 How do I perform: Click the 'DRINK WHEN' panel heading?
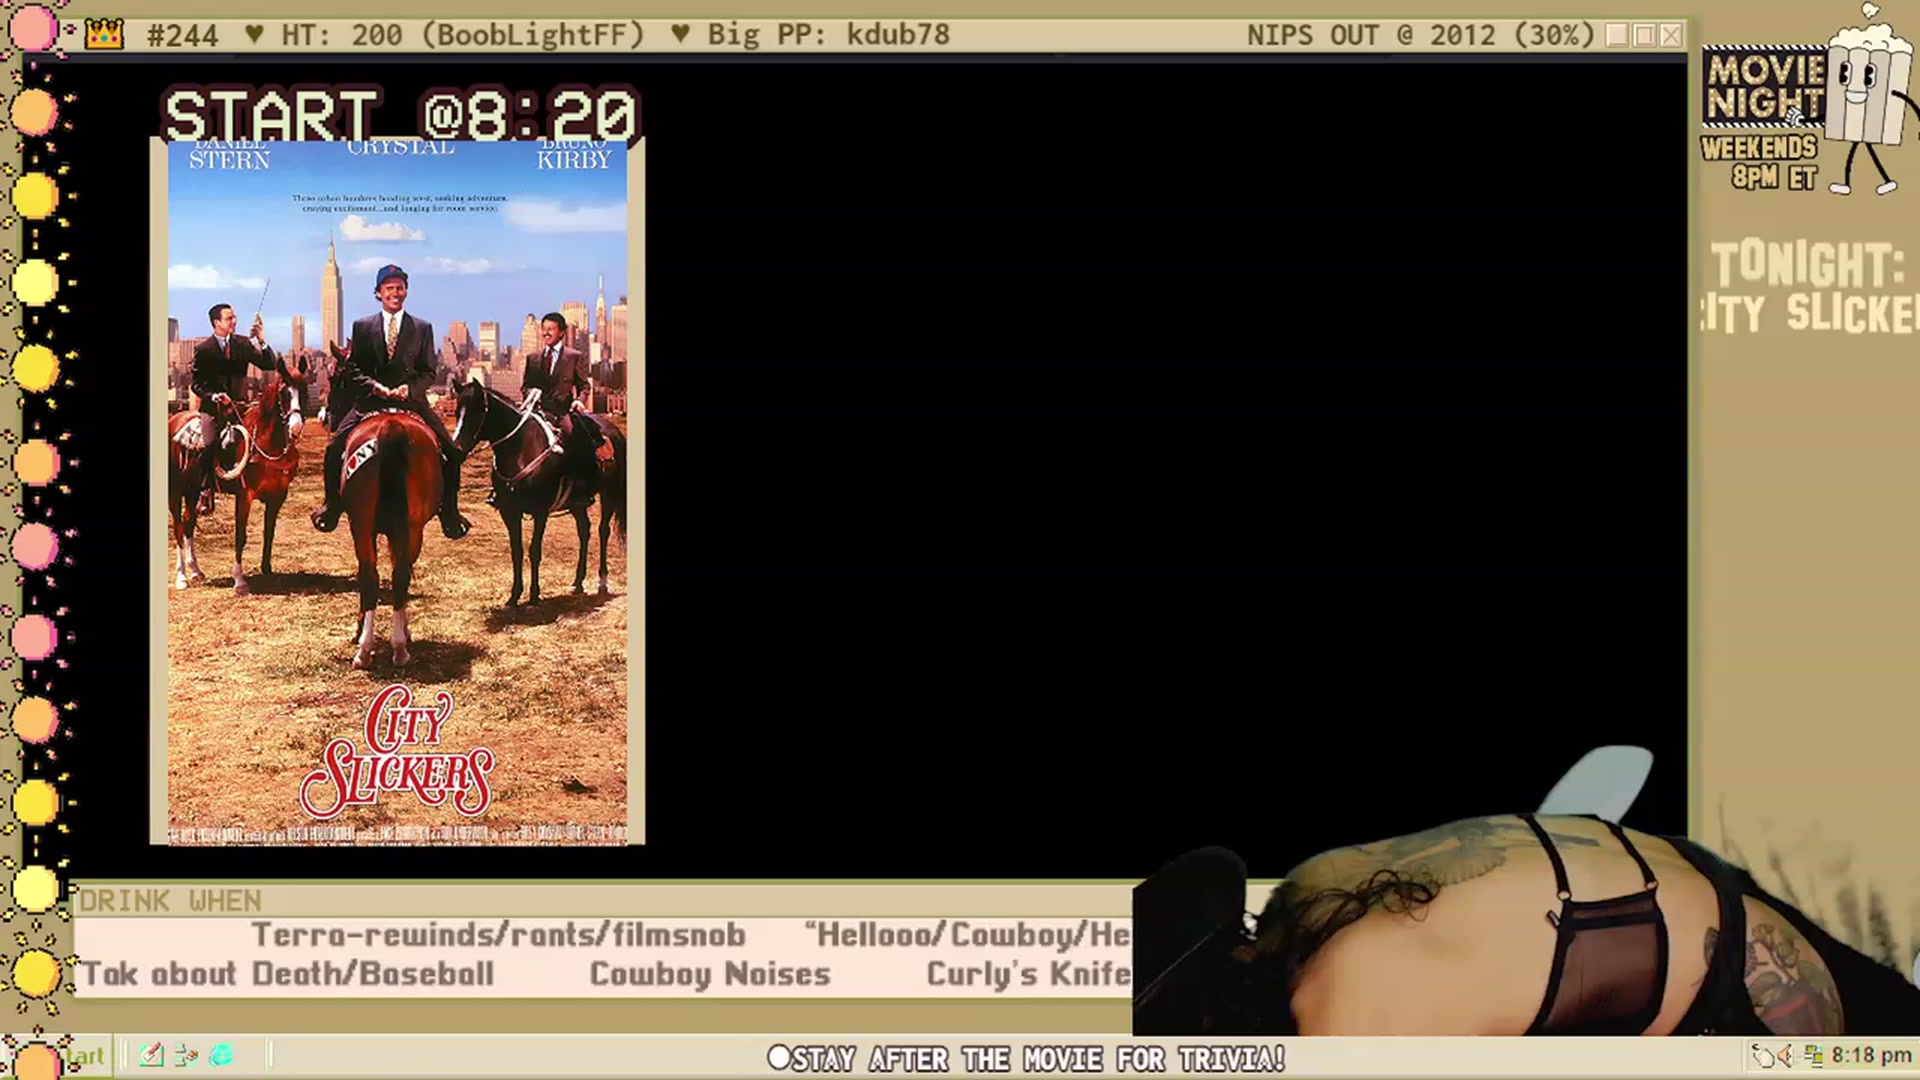[170, 901]
